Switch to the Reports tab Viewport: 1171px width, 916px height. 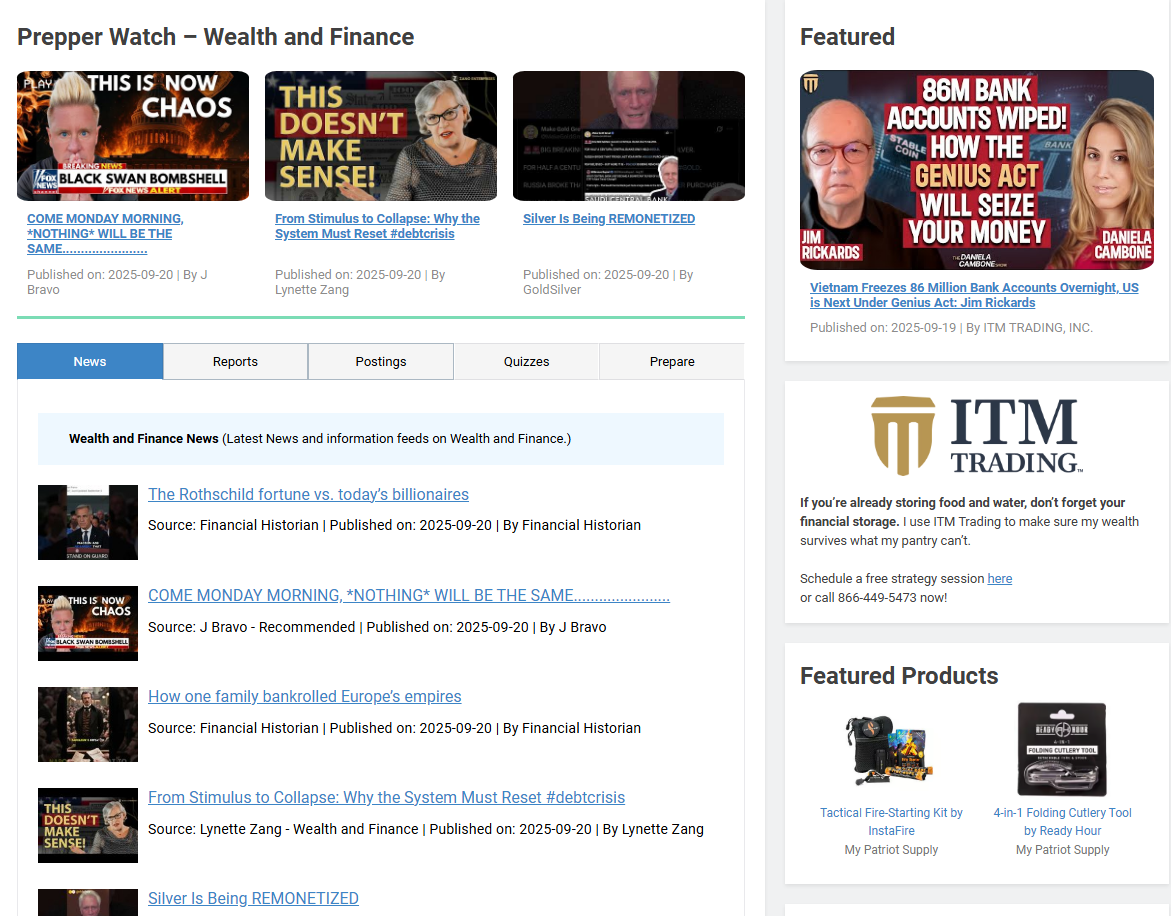coord(235,361)
